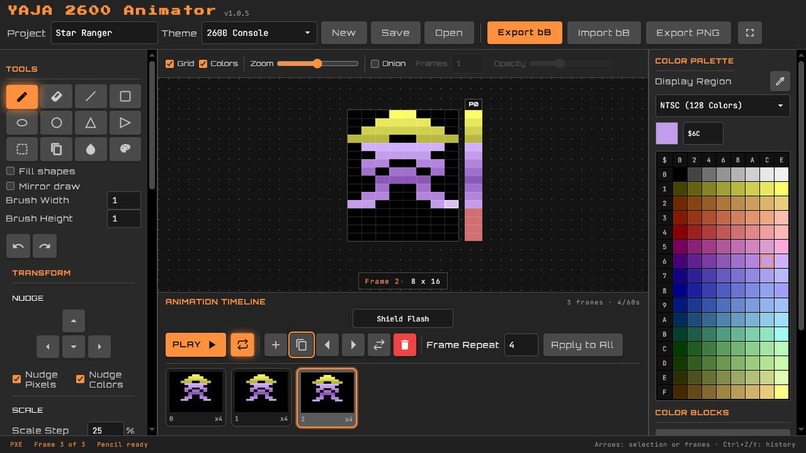Play the animation
The image size is (806, 453).
[195, 345]
